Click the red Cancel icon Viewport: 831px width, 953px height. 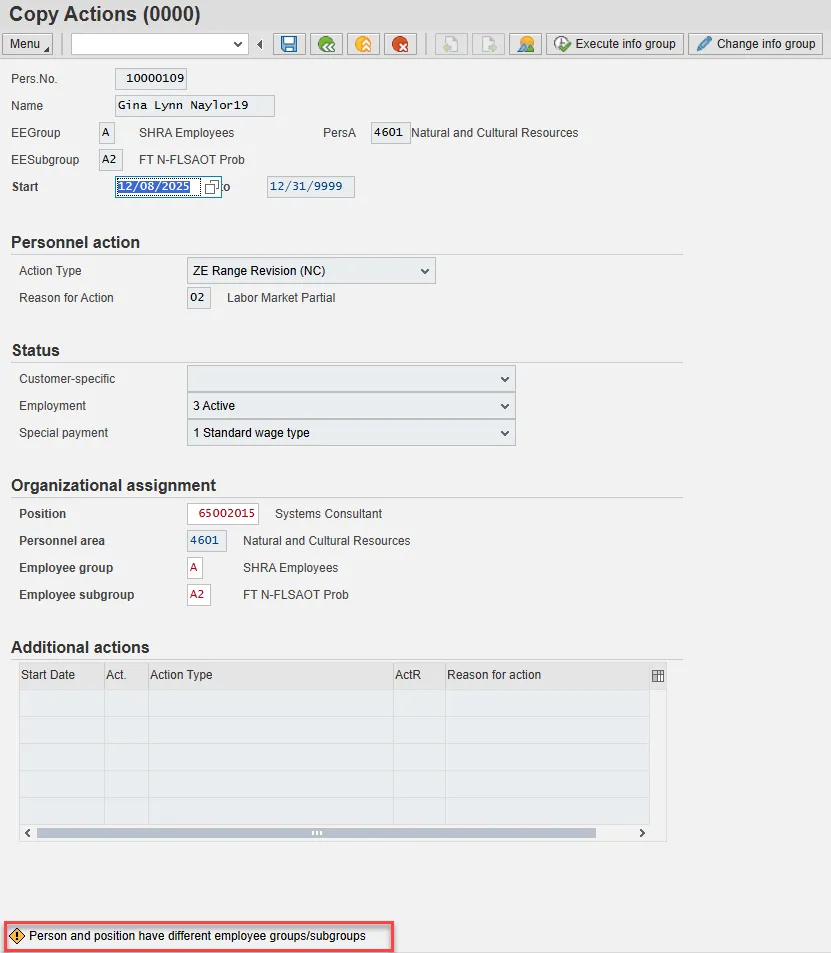[x=400, y=44]
